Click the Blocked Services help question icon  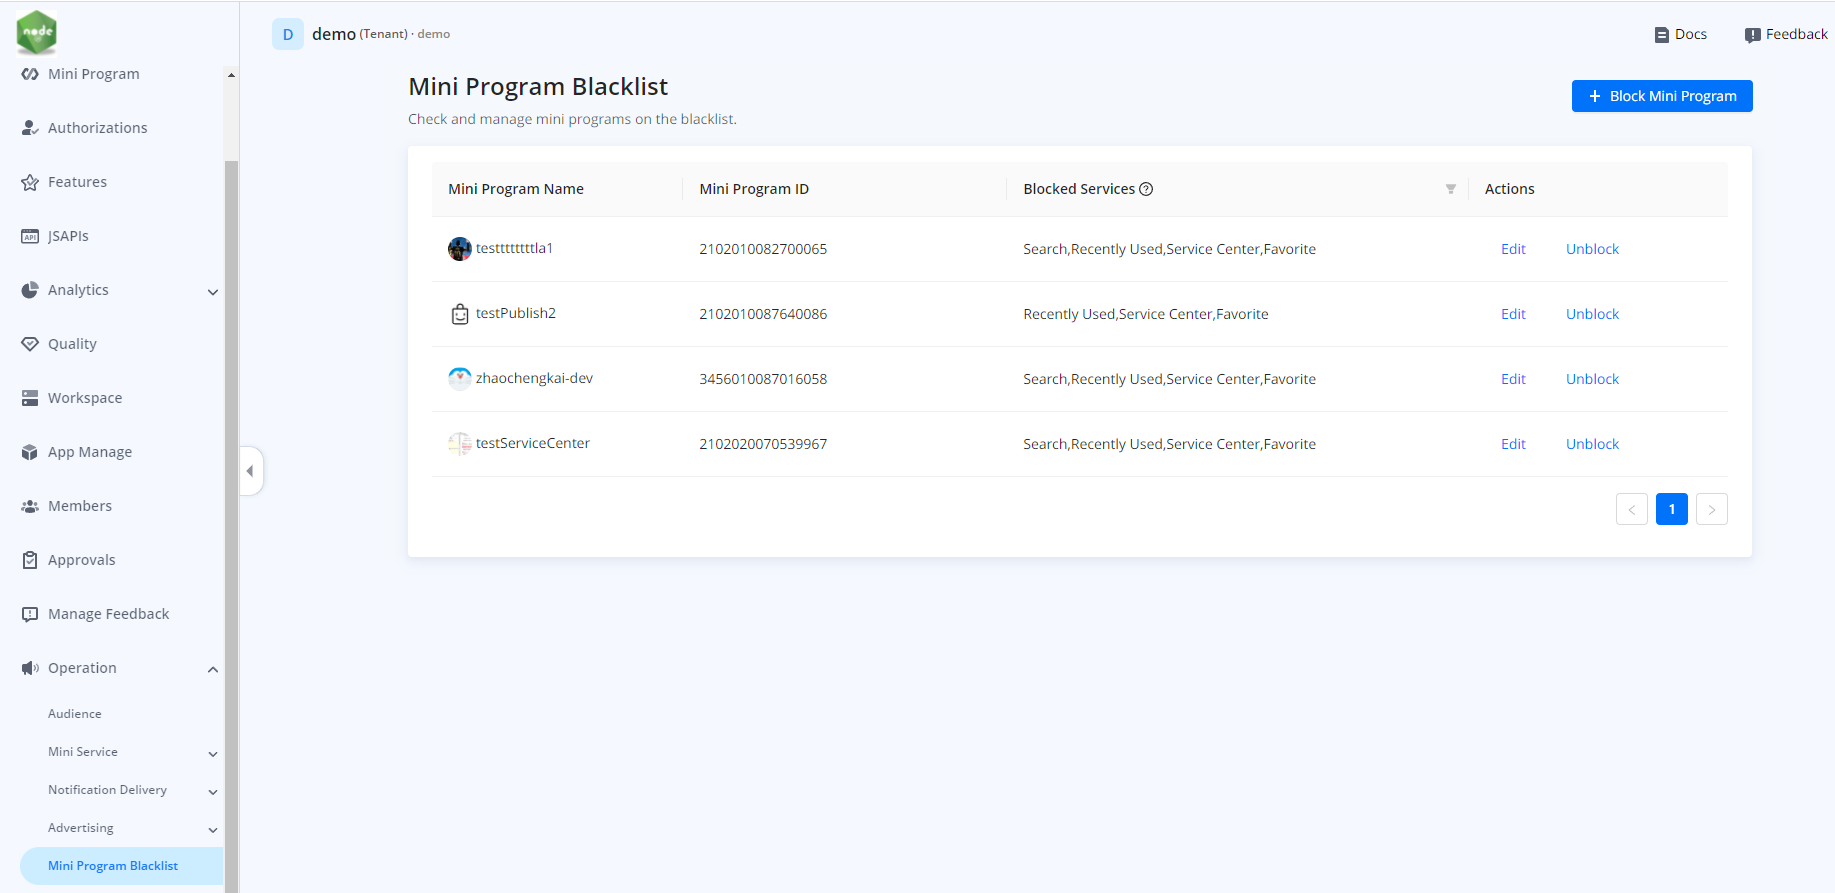tap(1146, 189)
